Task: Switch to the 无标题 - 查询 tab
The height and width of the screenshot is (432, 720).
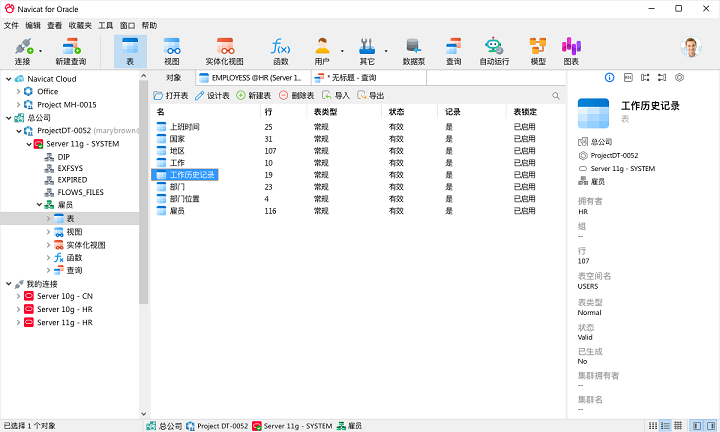Action: pyautogui.click(x=369, y=78)
